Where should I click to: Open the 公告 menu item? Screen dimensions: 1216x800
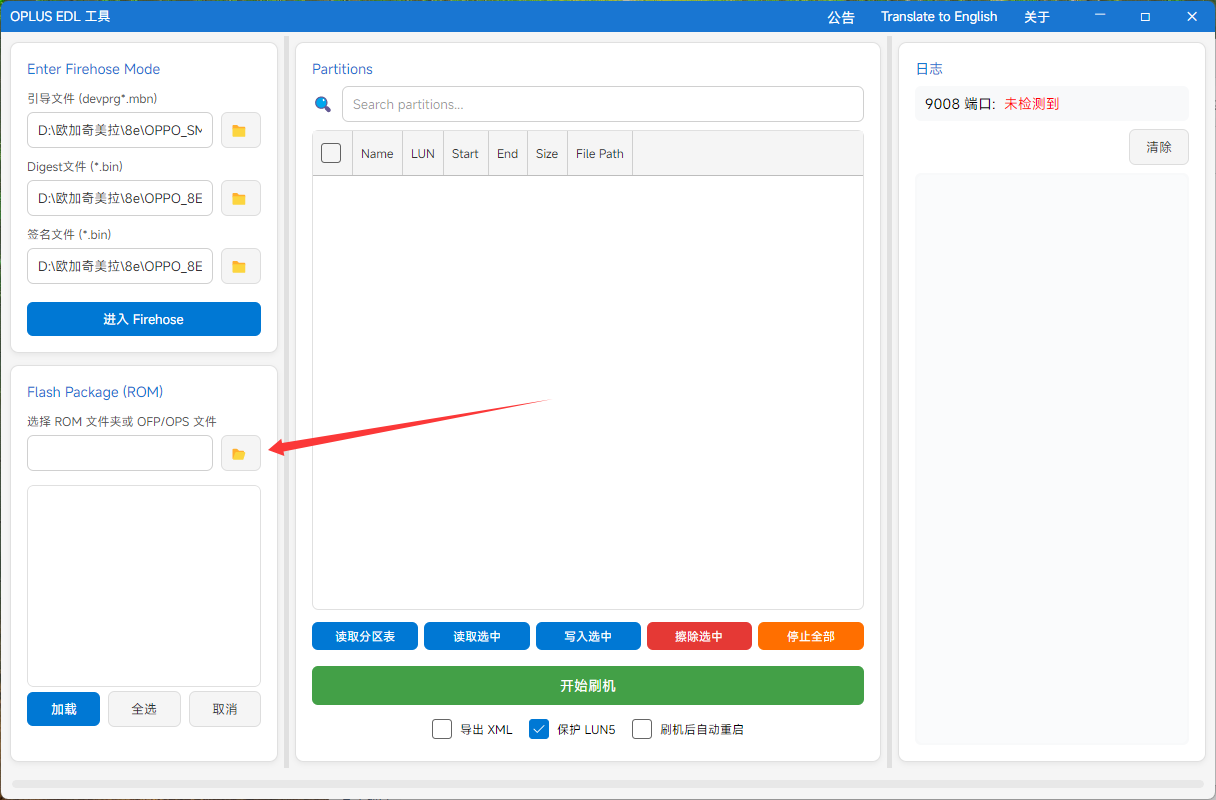[x=841, y=17]
